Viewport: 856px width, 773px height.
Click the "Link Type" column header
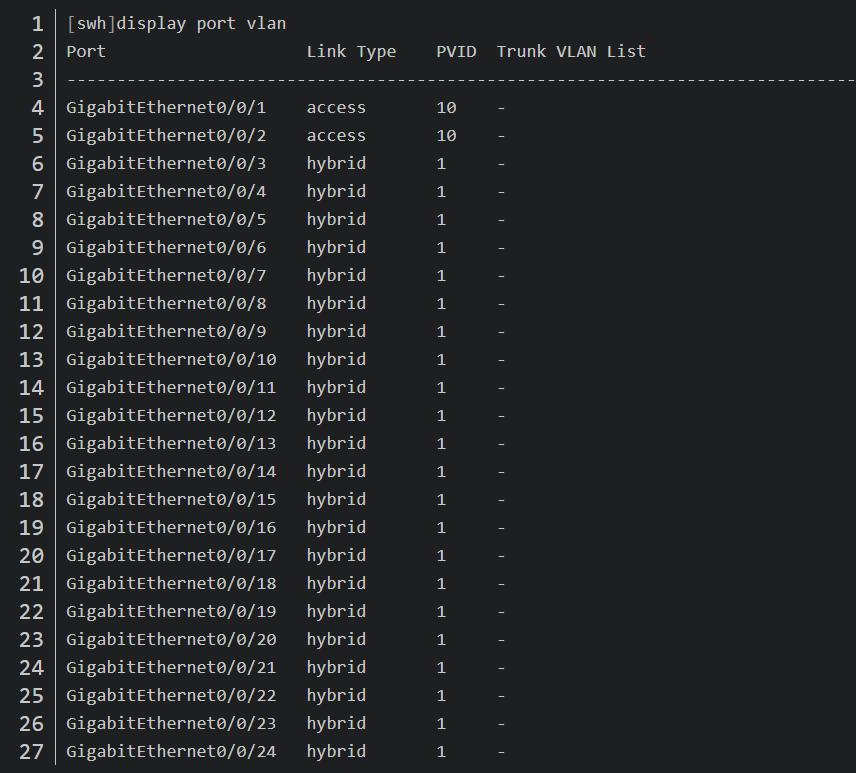[x=351, y=51]
